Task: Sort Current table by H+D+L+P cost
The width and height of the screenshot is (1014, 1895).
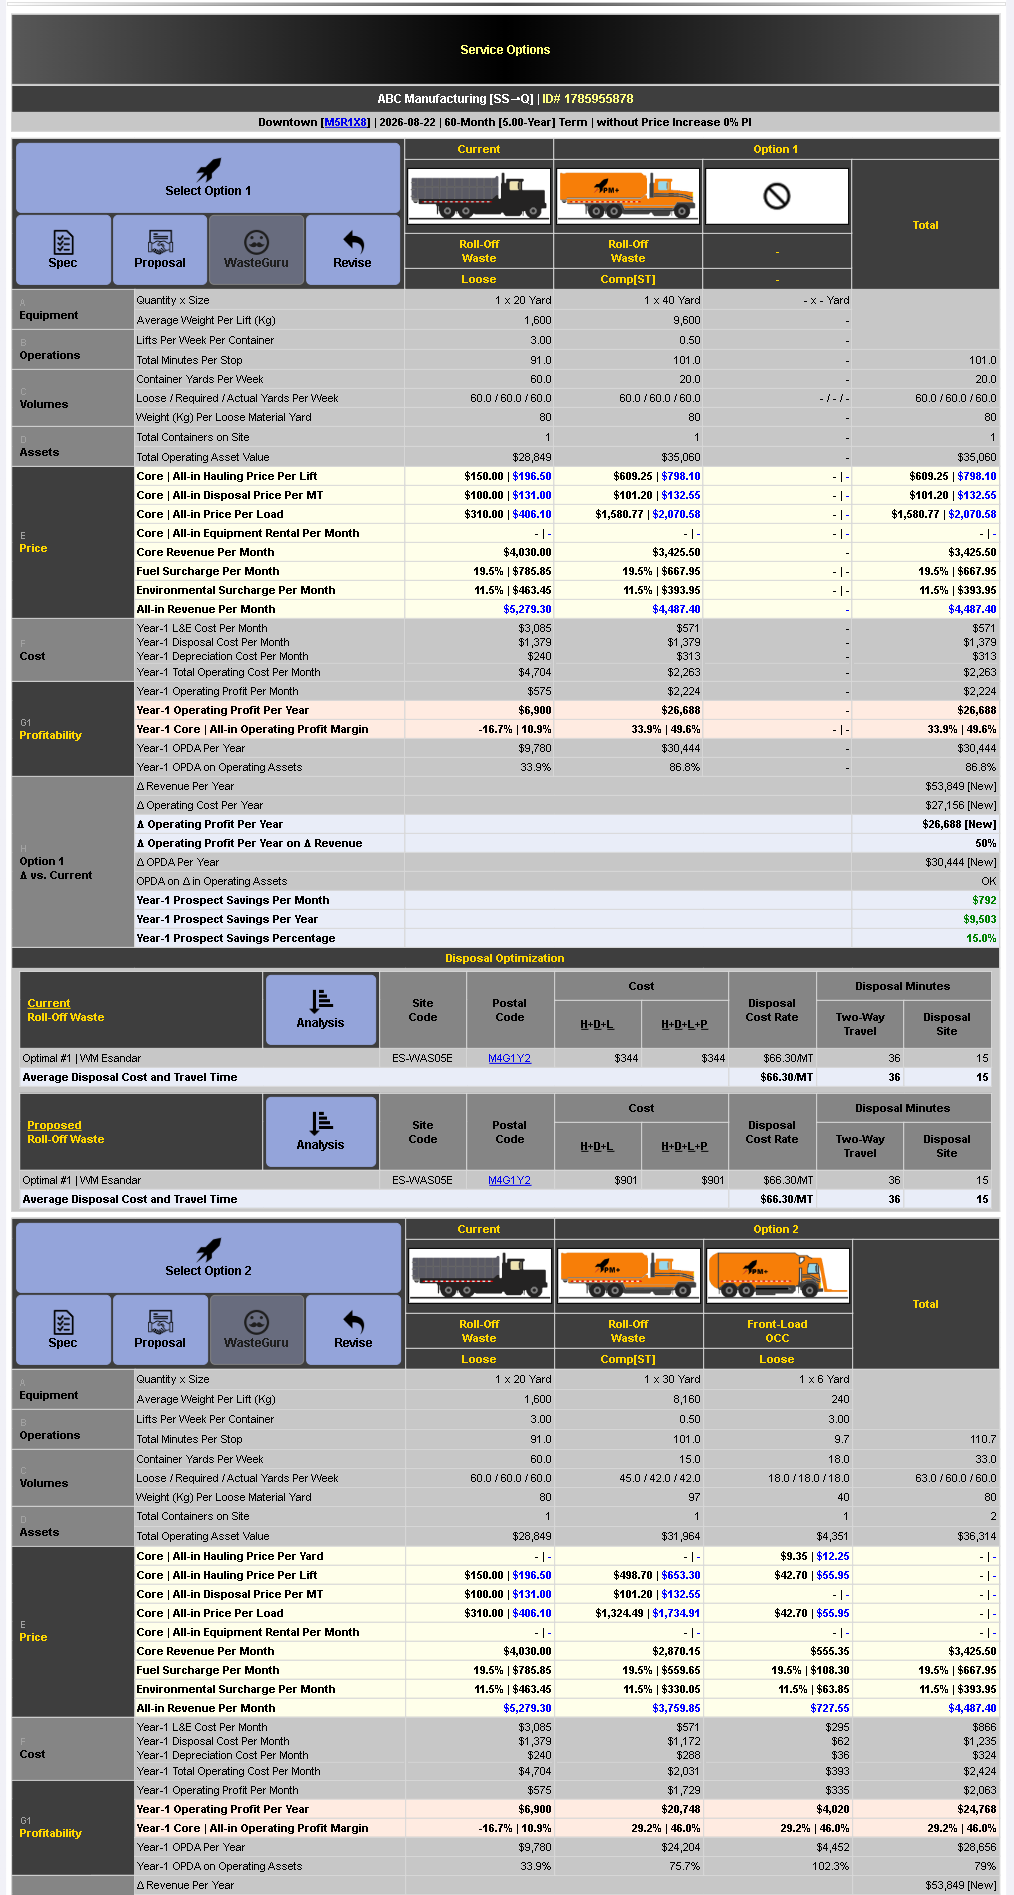Action: [684, 1024]
